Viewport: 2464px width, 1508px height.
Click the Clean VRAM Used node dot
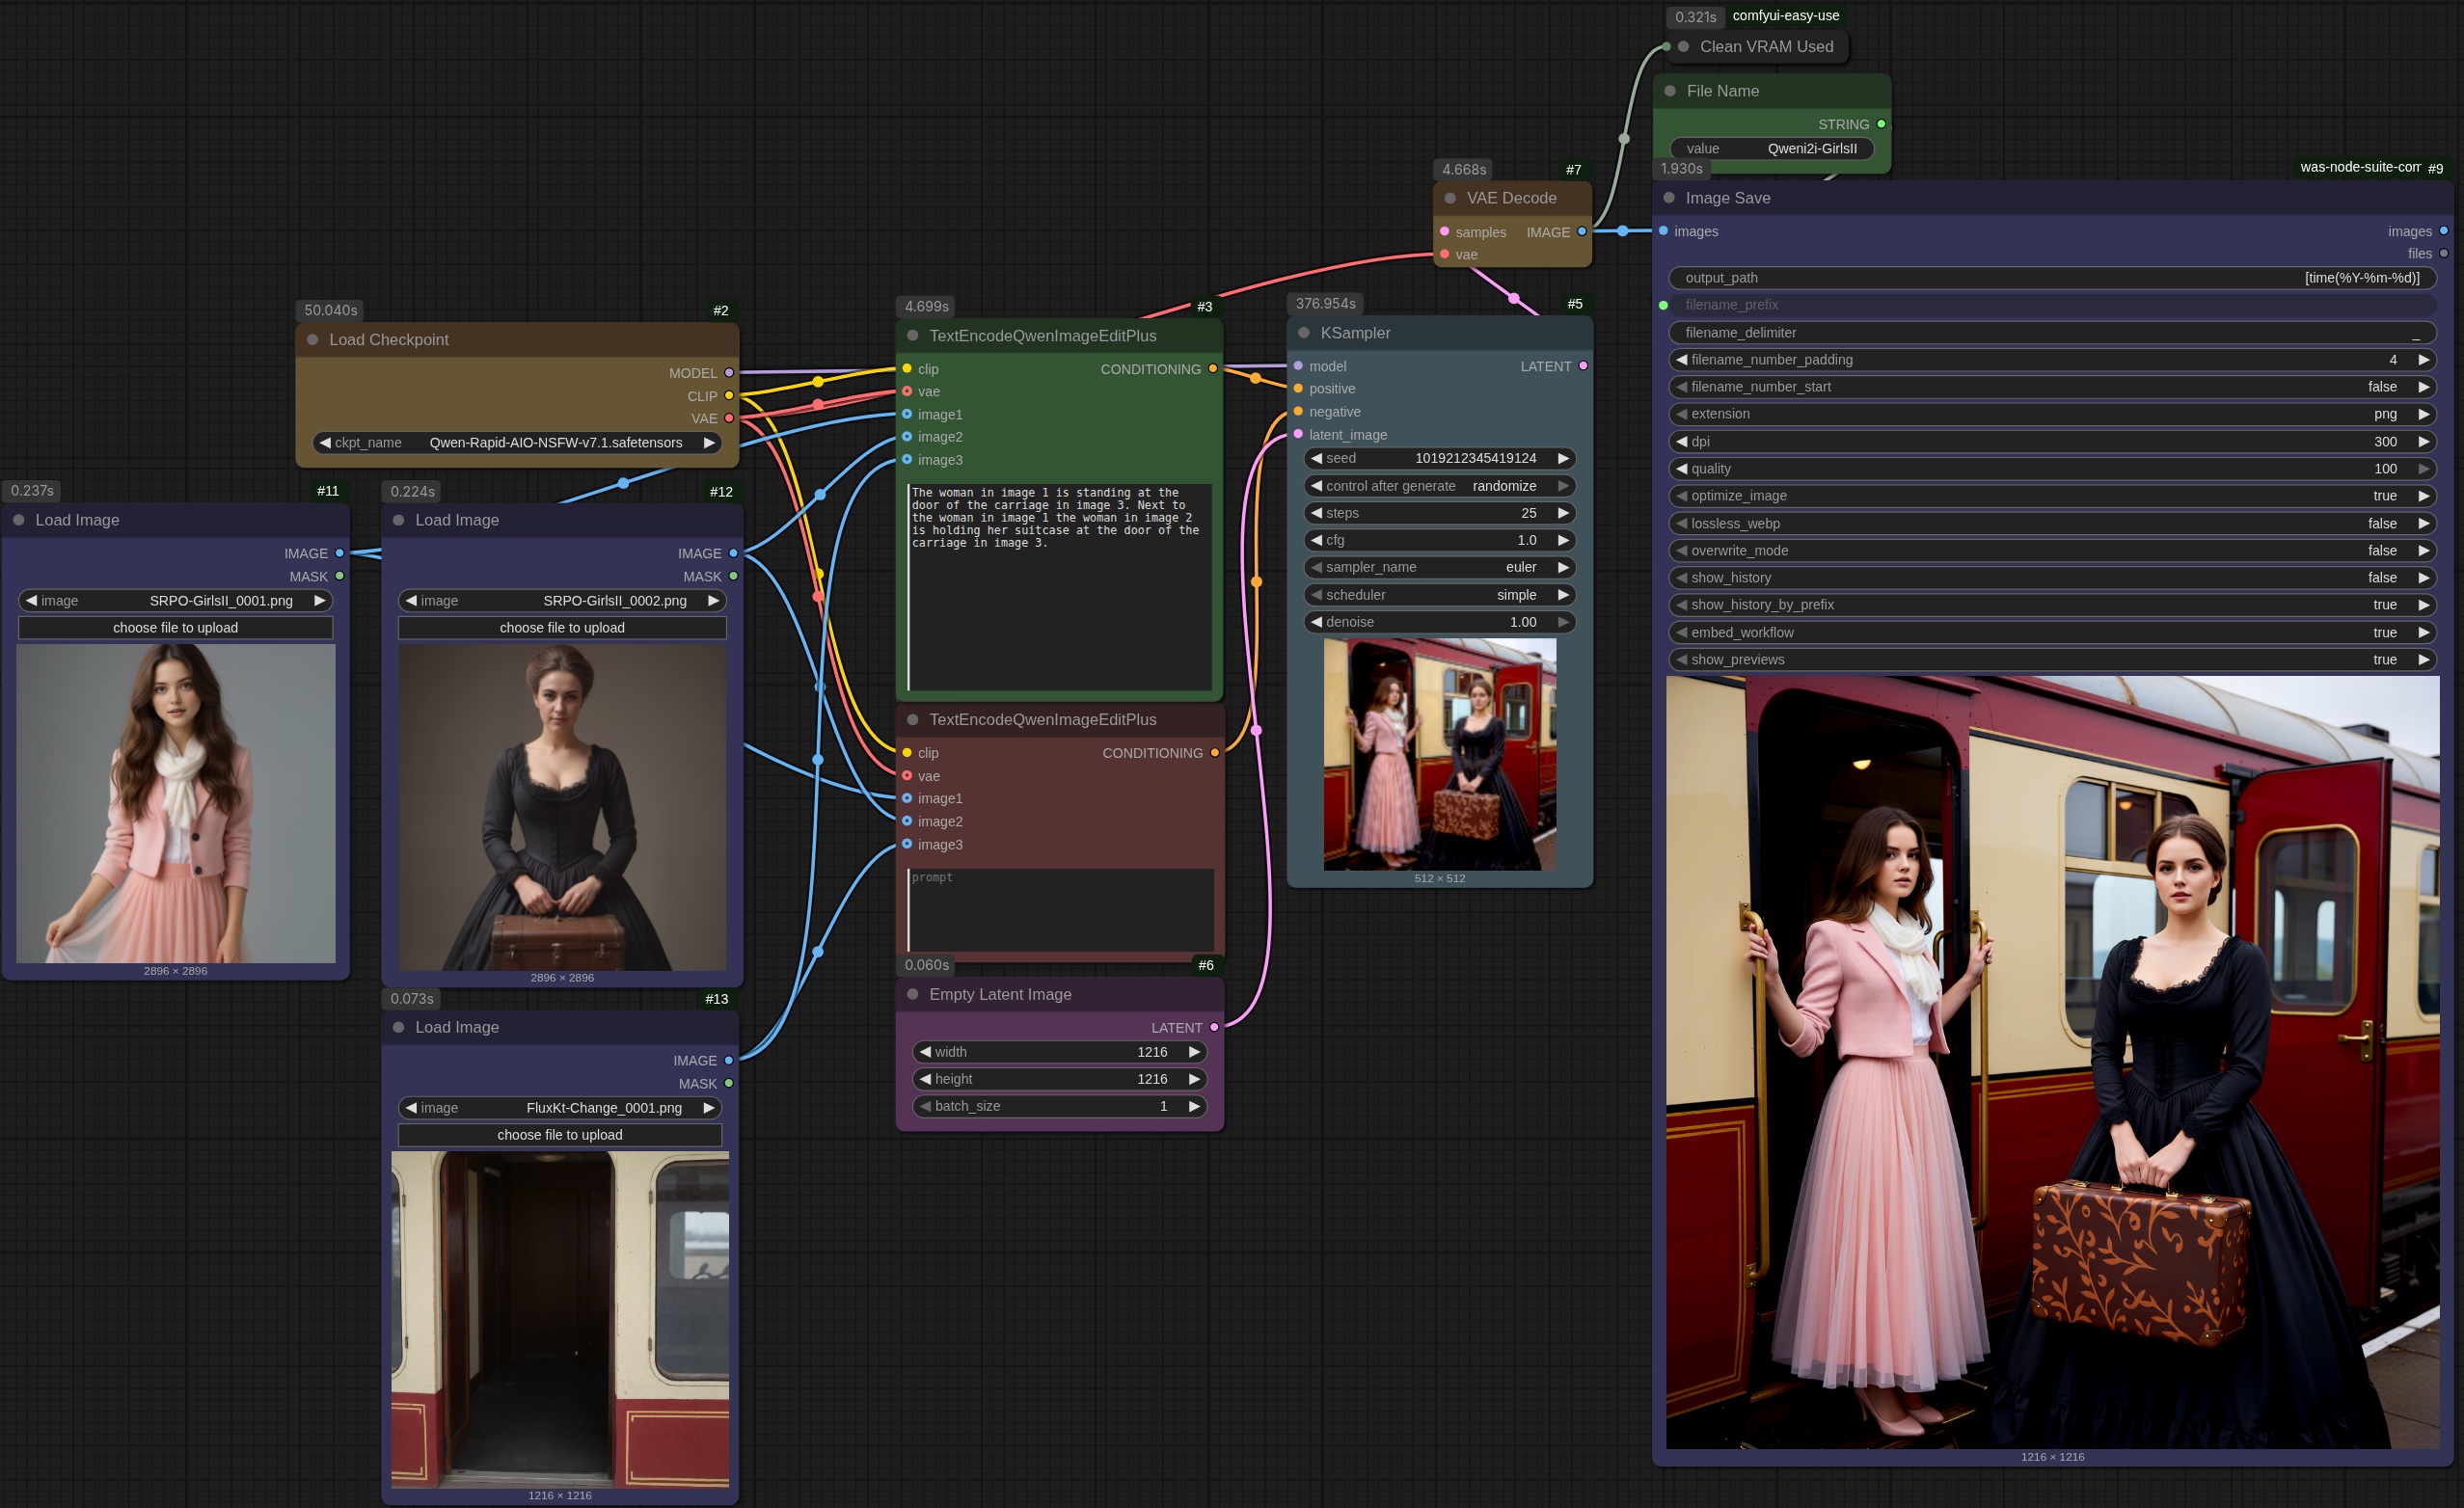[1683, 47]
